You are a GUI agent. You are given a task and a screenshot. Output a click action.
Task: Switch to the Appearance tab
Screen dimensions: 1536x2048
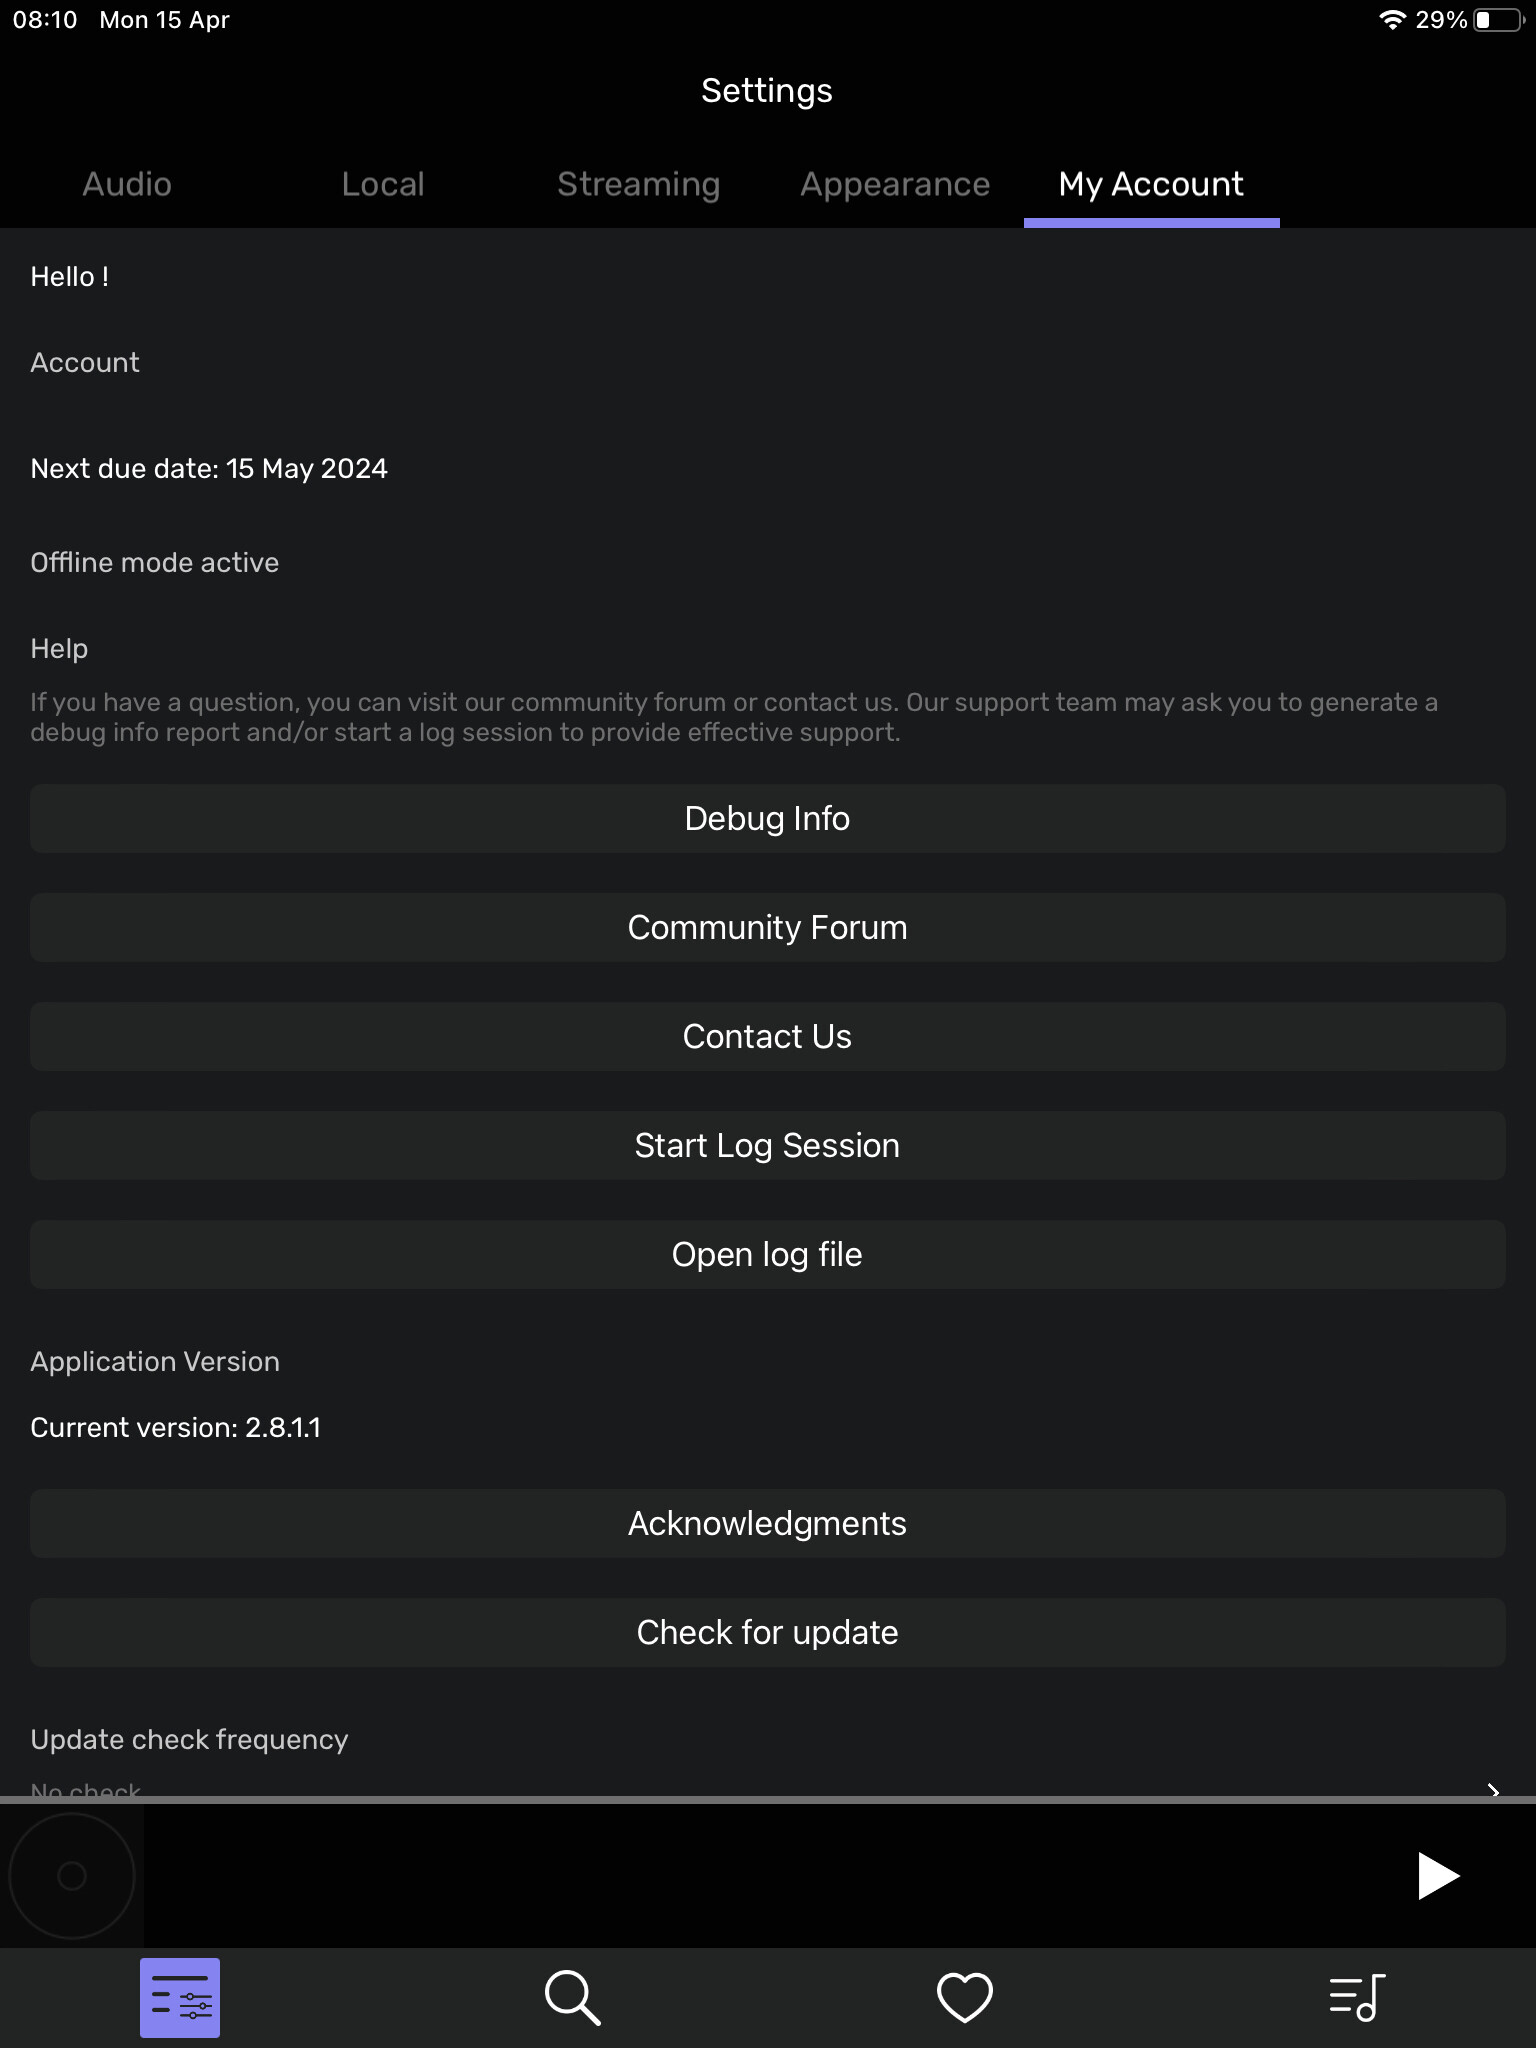[x=895, y=184]
